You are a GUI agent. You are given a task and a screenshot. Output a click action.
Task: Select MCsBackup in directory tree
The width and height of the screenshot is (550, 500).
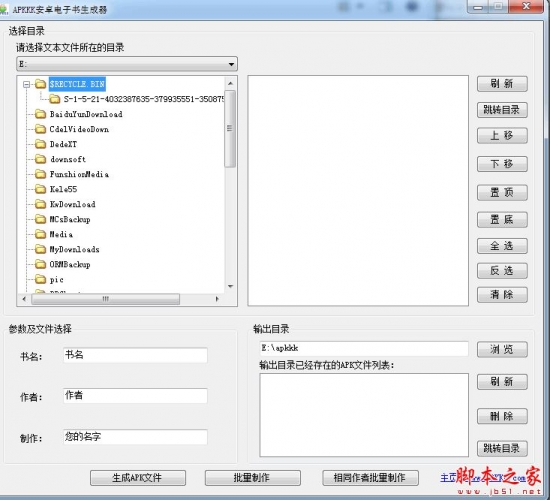(x=70, y=219)
